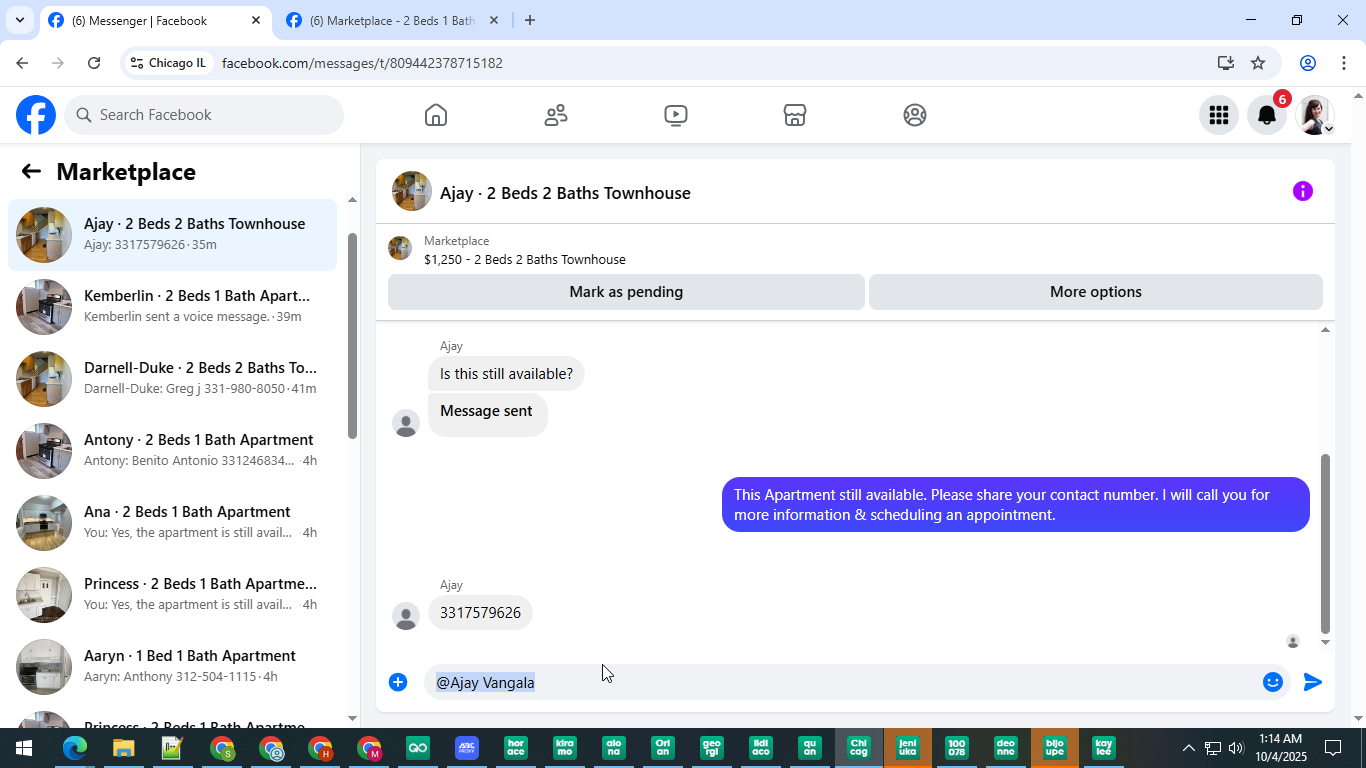
Task: Go back in browser history
Action: [x=22, y=63]
